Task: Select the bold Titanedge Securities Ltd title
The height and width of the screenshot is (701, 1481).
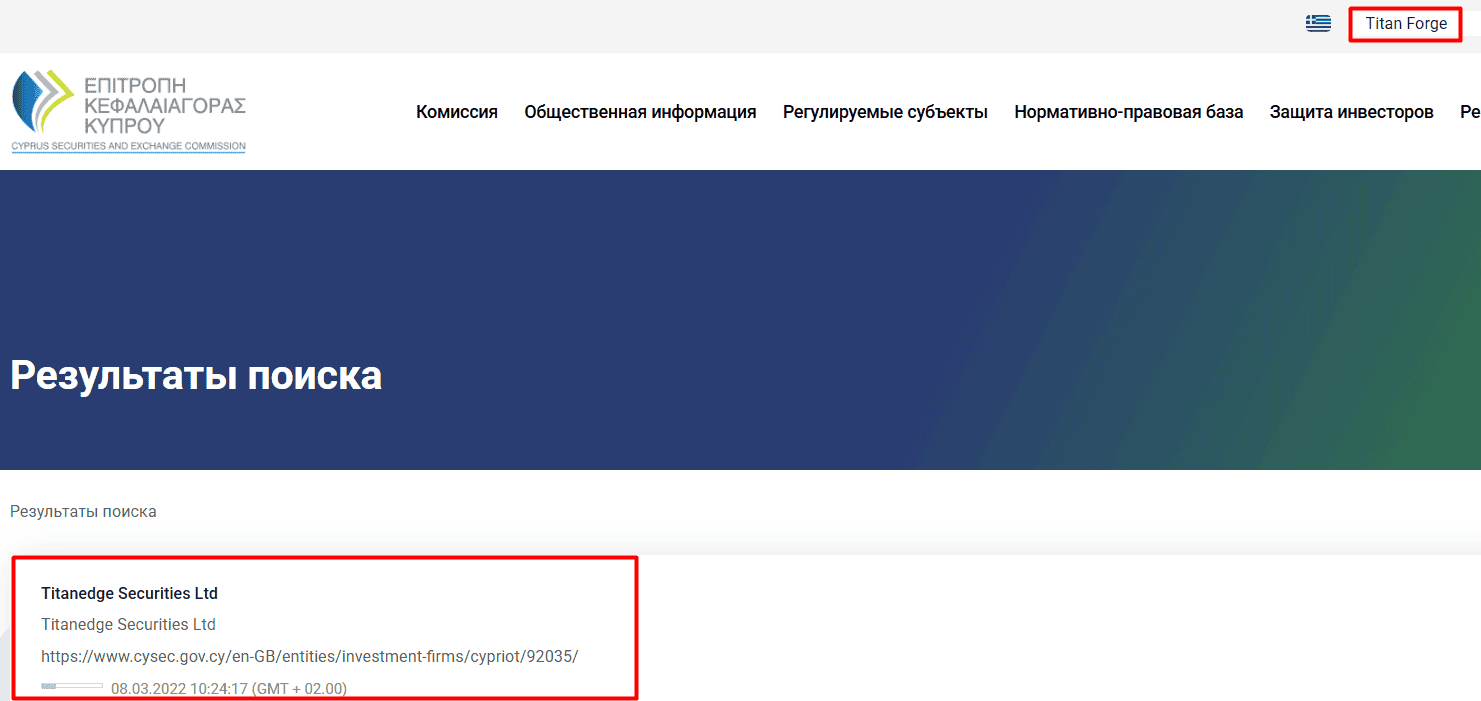Action: (129, 592)
